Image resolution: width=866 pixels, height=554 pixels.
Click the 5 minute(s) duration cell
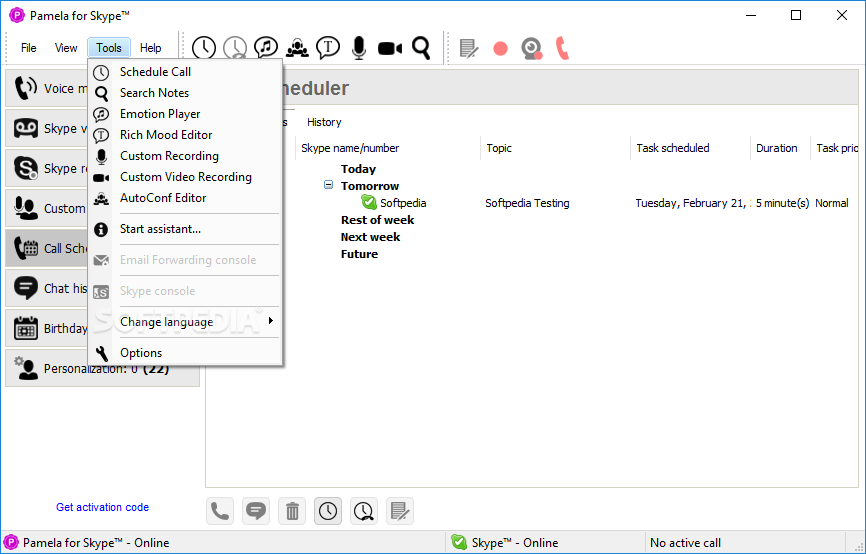coord(782,203)
